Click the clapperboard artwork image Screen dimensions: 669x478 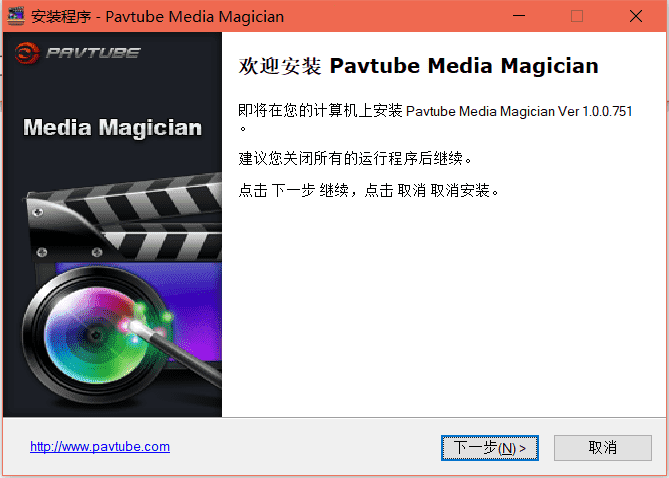pos(124,216)
